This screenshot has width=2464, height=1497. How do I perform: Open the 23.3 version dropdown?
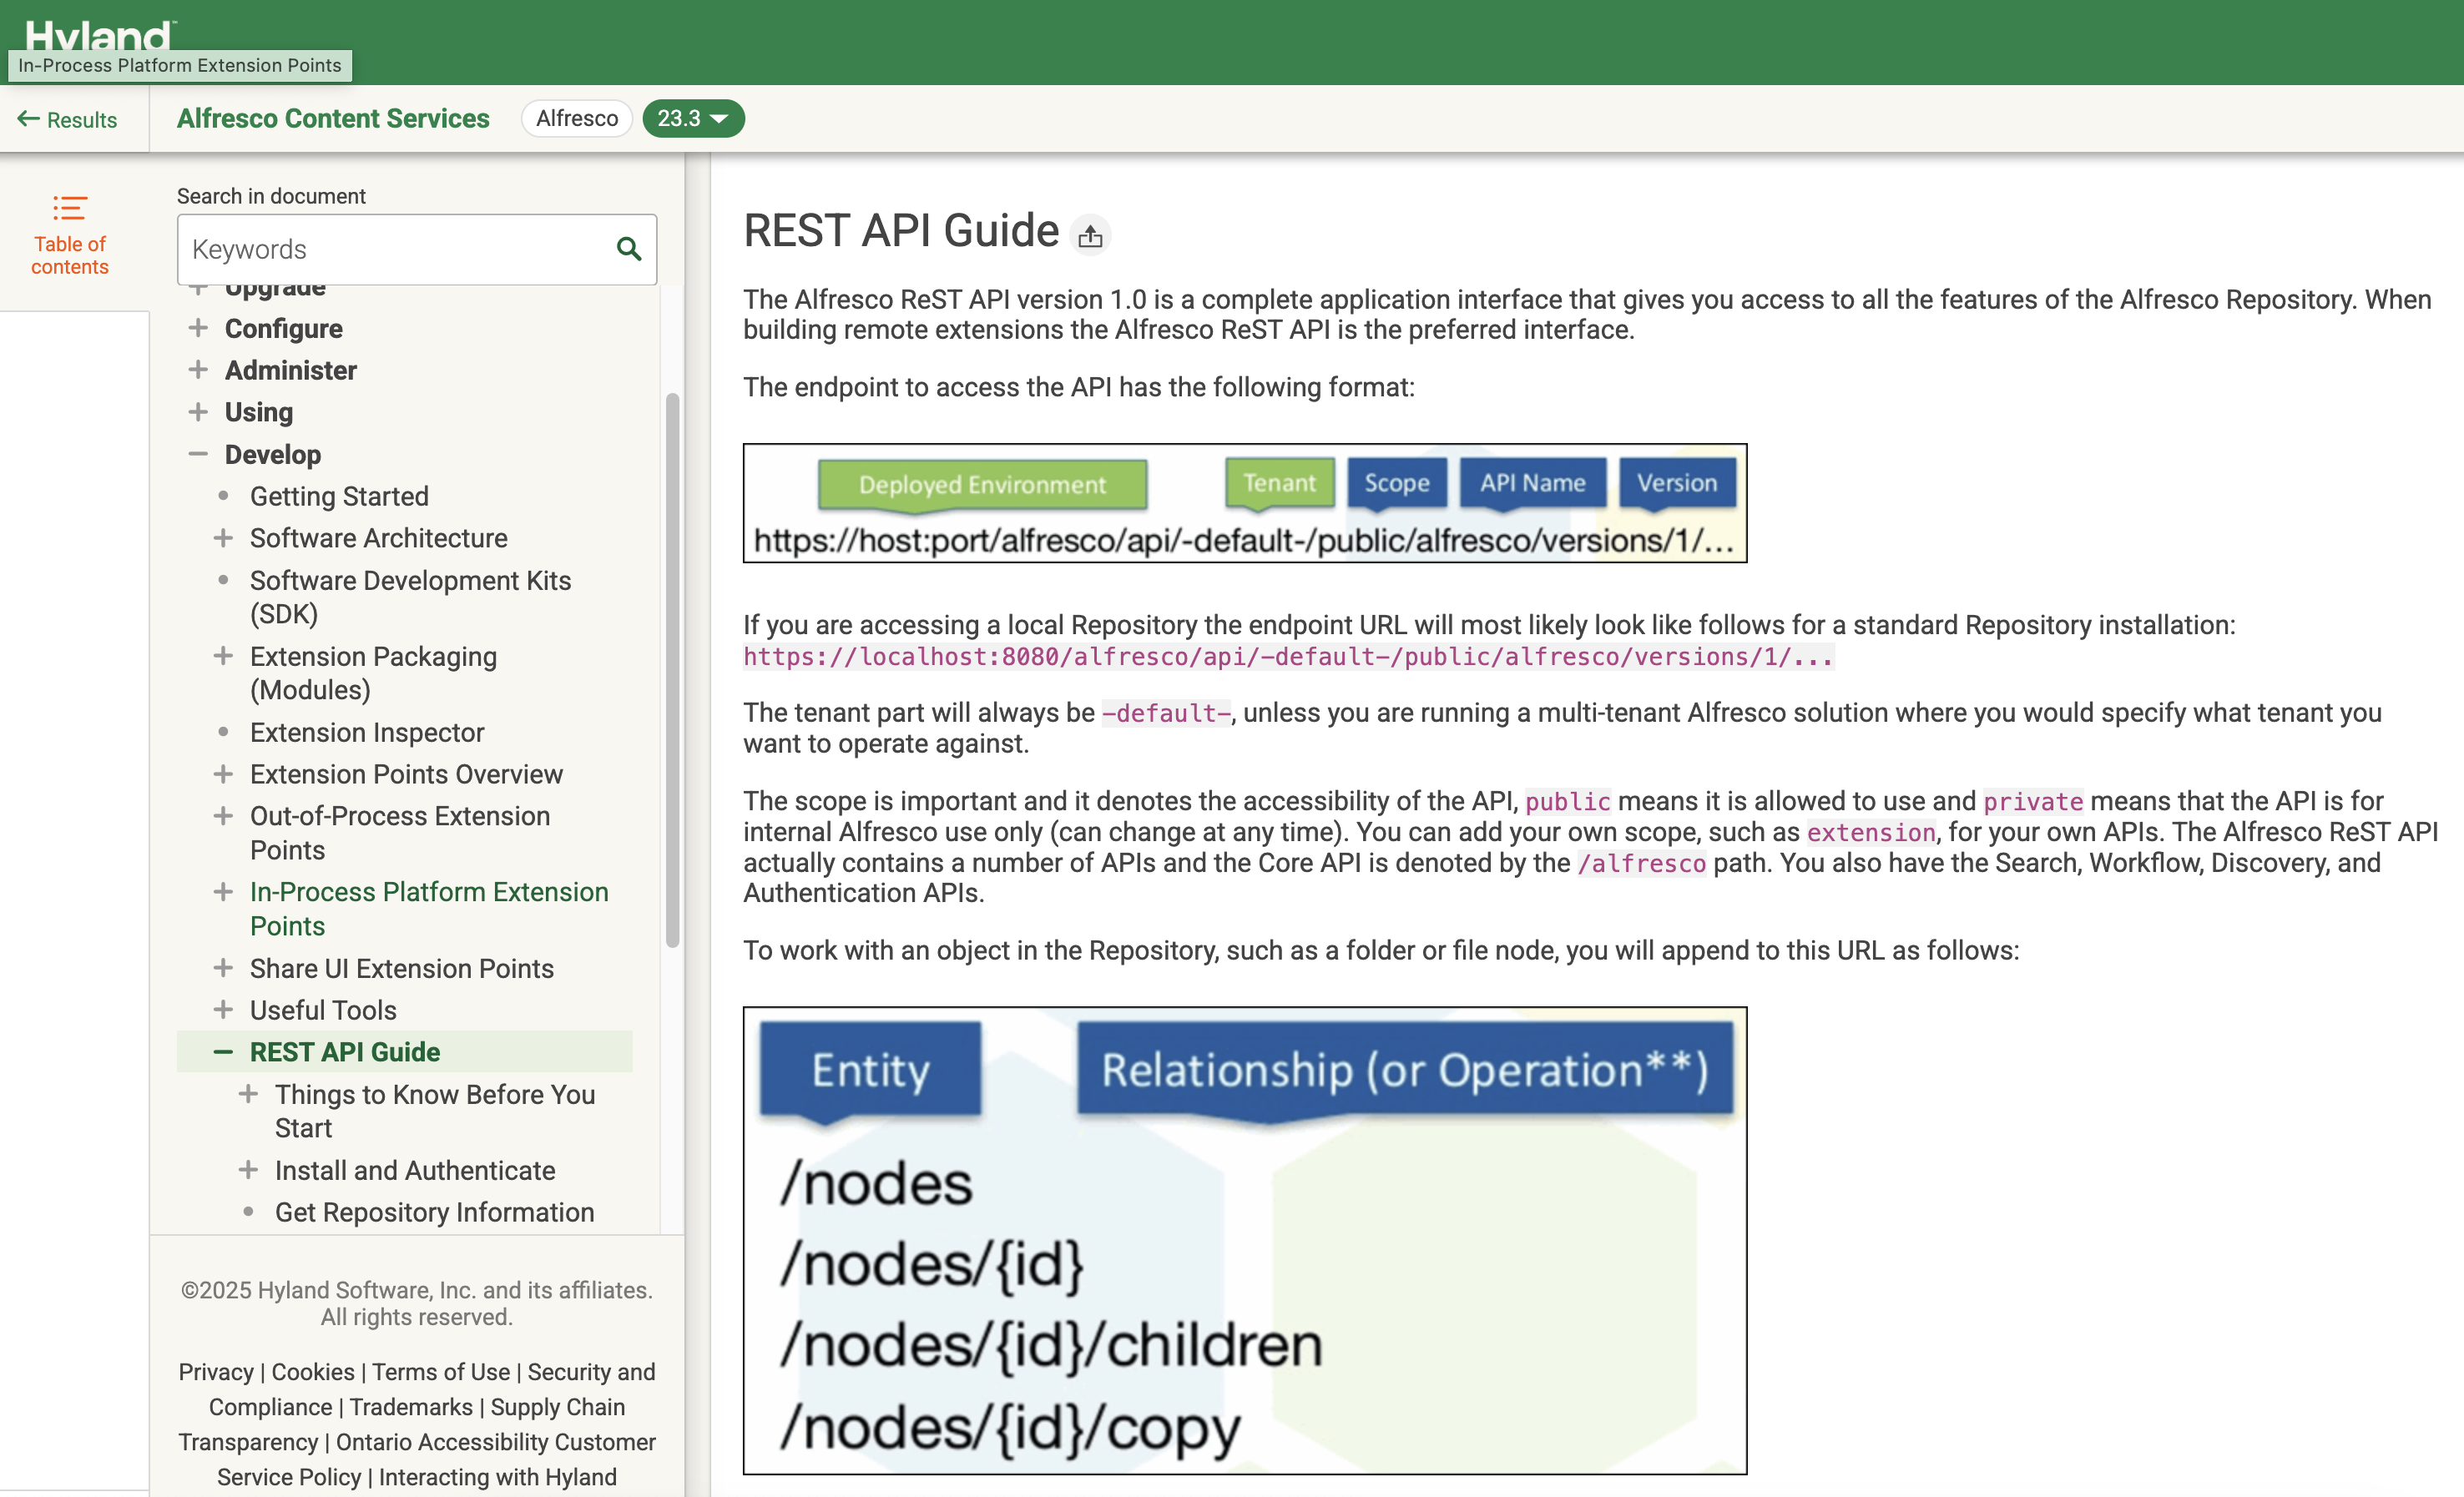point(692,118)
